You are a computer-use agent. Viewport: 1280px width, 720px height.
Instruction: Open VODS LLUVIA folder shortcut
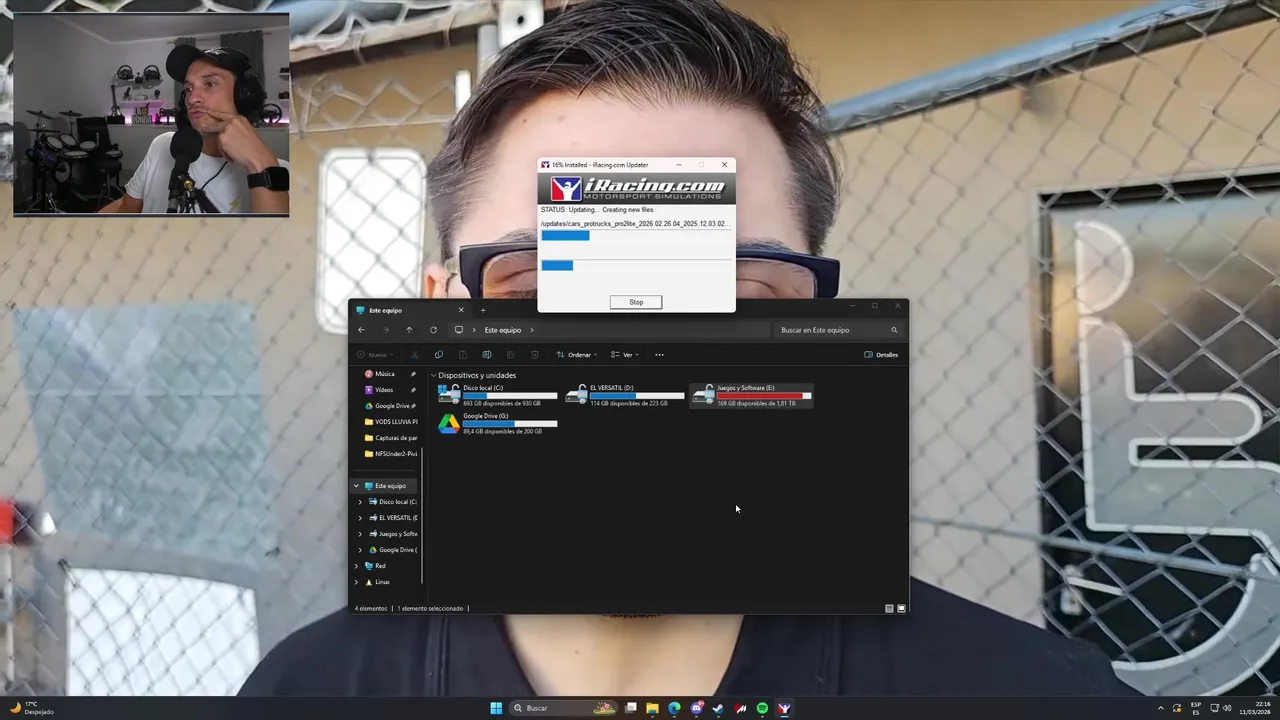(x=390, y=422)
